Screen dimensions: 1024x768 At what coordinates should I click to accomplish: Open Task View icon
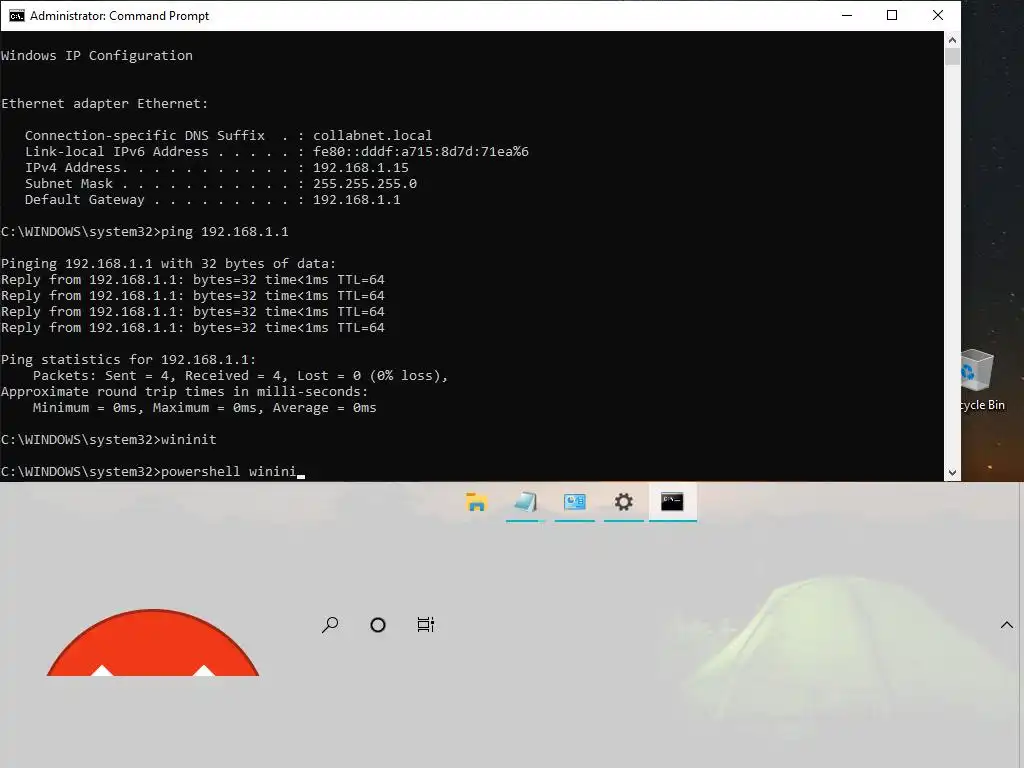tap(426, 625)
